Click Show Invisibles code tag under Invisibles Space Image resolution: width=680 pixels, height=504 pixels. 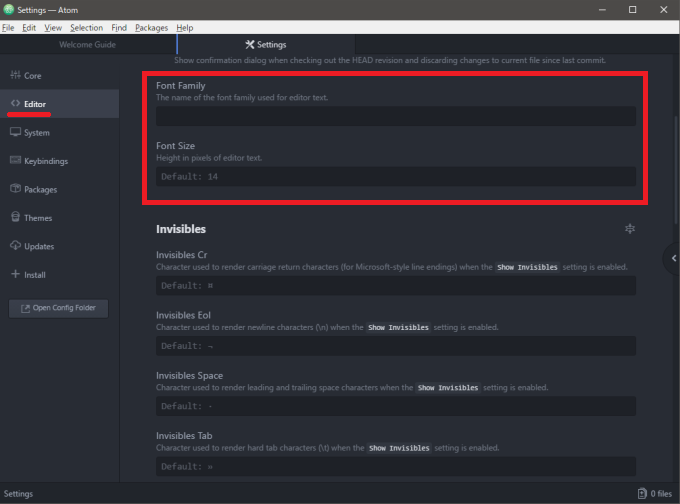448,388
